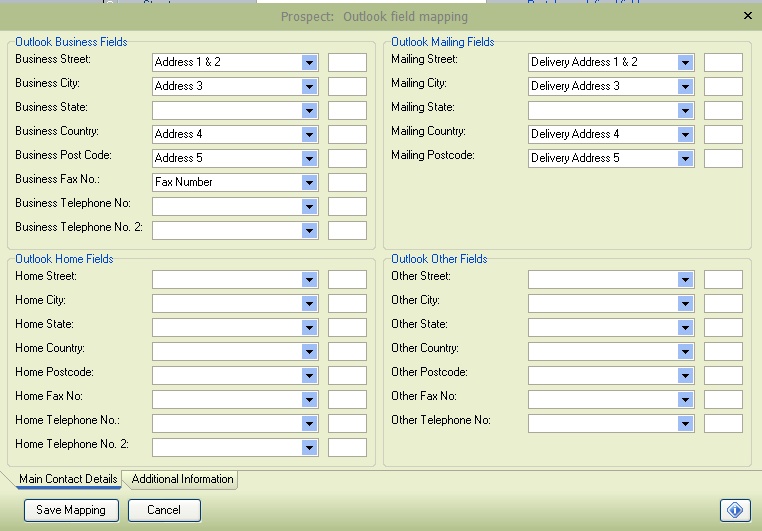Click the Business Post Code label

[63, 155]
